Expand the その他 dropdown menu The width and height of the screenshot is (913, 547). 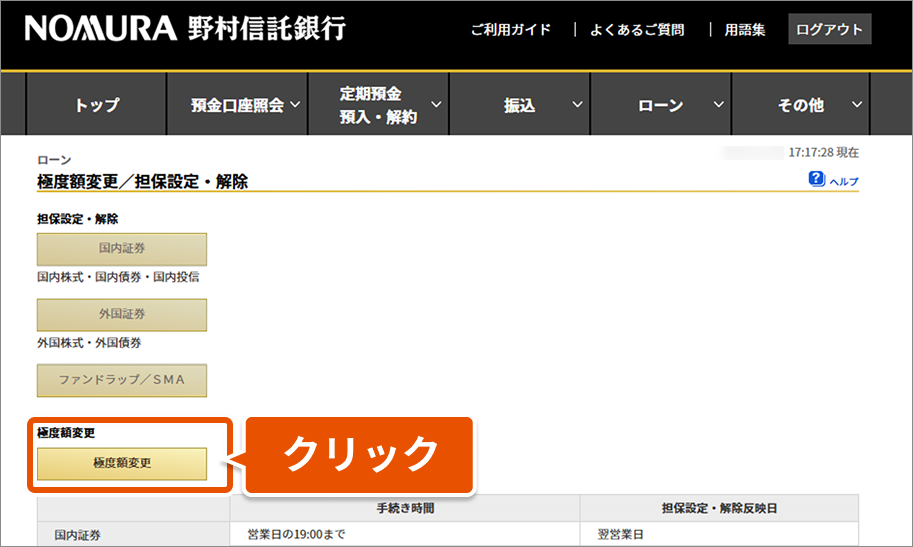pos(801,105)
